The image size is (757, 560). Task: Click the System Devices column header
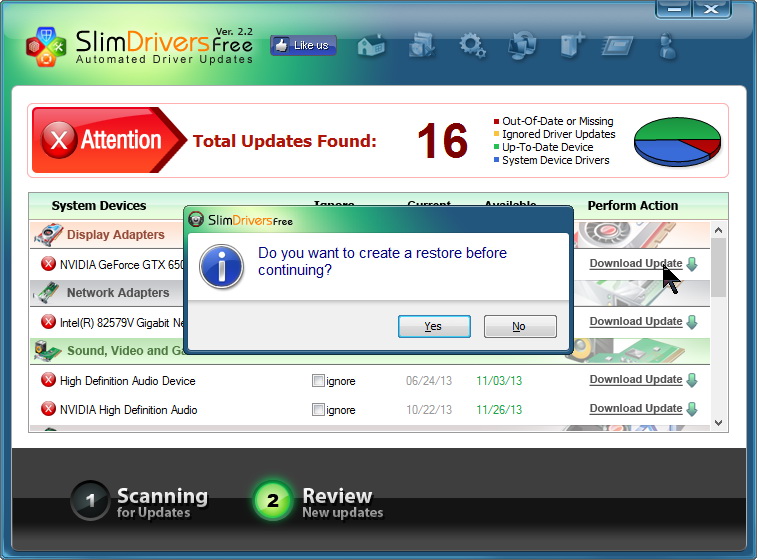tap(99, 206)
